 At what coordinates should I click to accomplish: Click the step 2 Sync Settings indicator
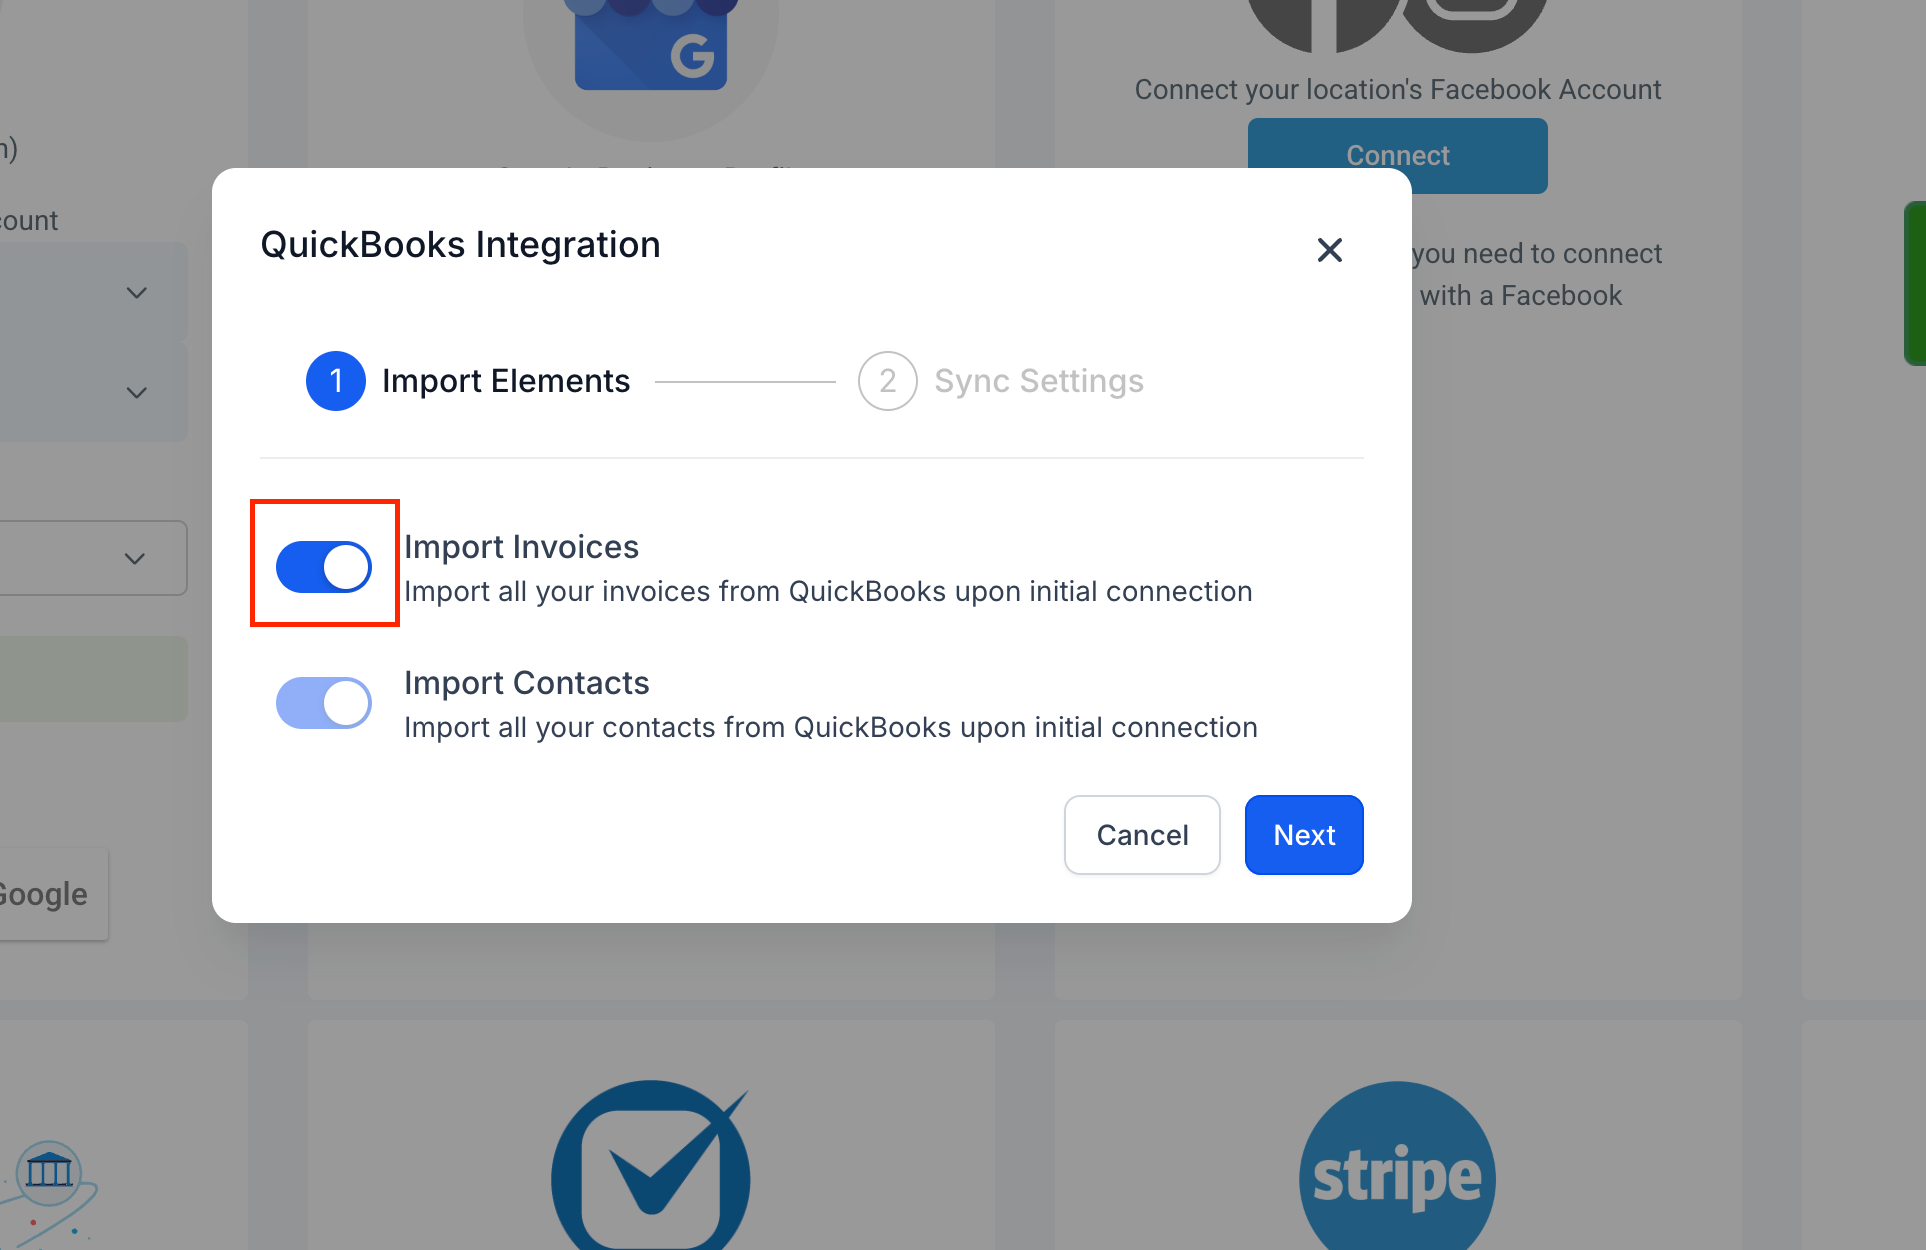click(889, 379)
